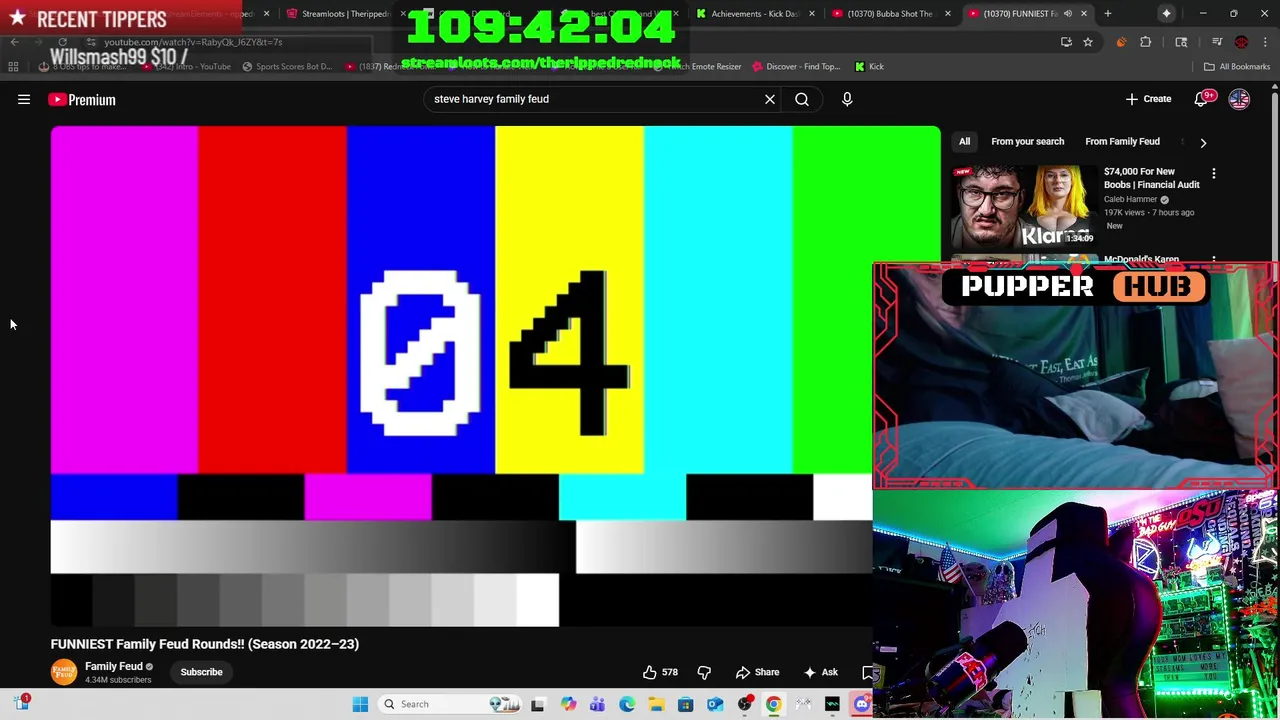The image size is (1280, 720).
Task: Open the widgets icon with badge
Action: [22, 703]
